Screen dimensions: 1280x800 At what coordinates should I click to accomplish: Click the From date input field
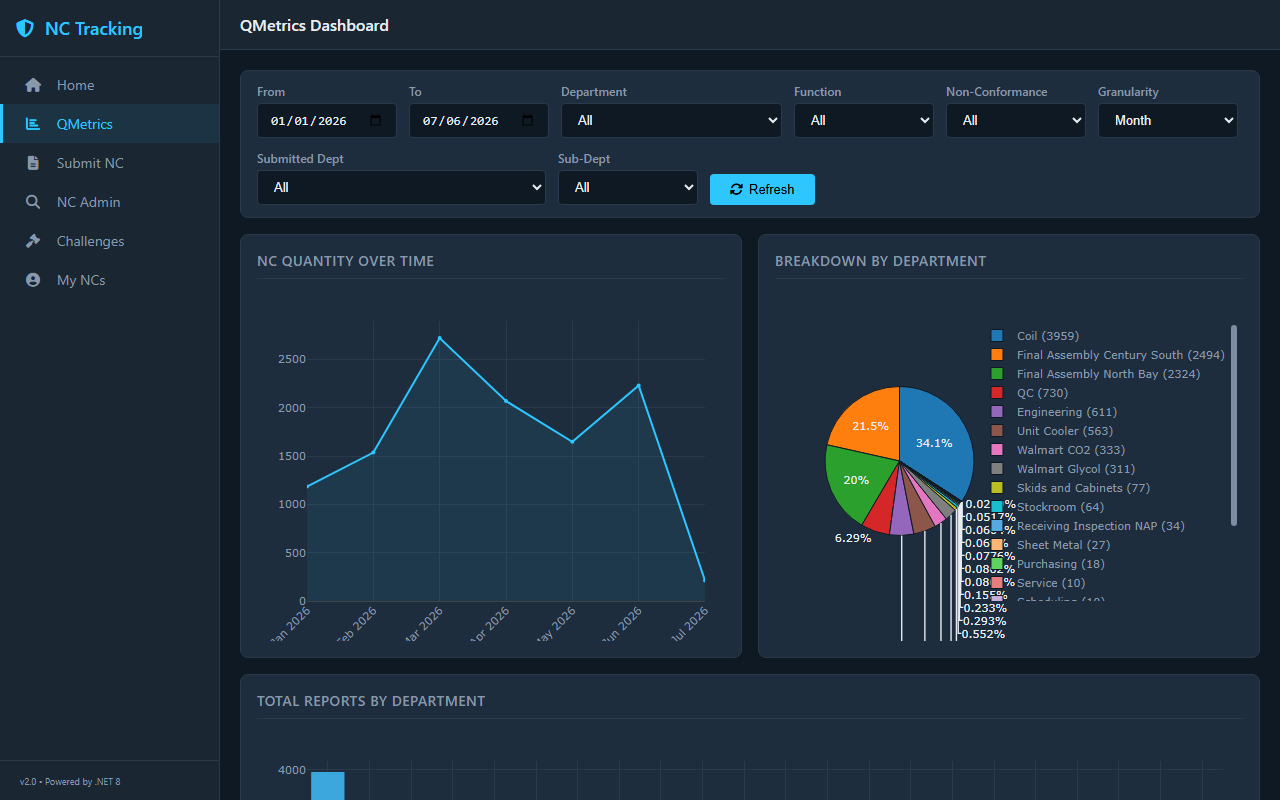[x=327, y=120]
